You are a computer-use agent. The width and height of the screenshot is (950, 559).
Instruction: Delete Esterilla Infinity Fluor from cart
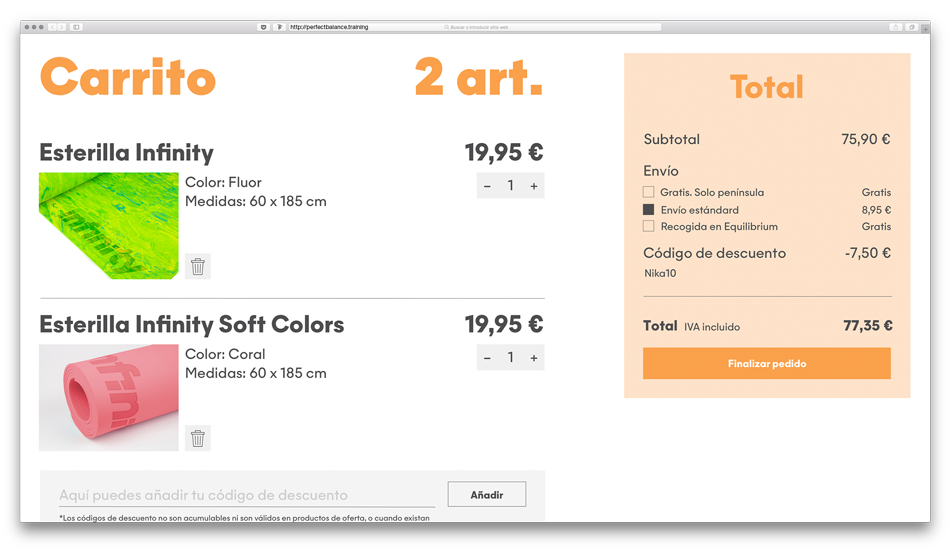point(198,266)
